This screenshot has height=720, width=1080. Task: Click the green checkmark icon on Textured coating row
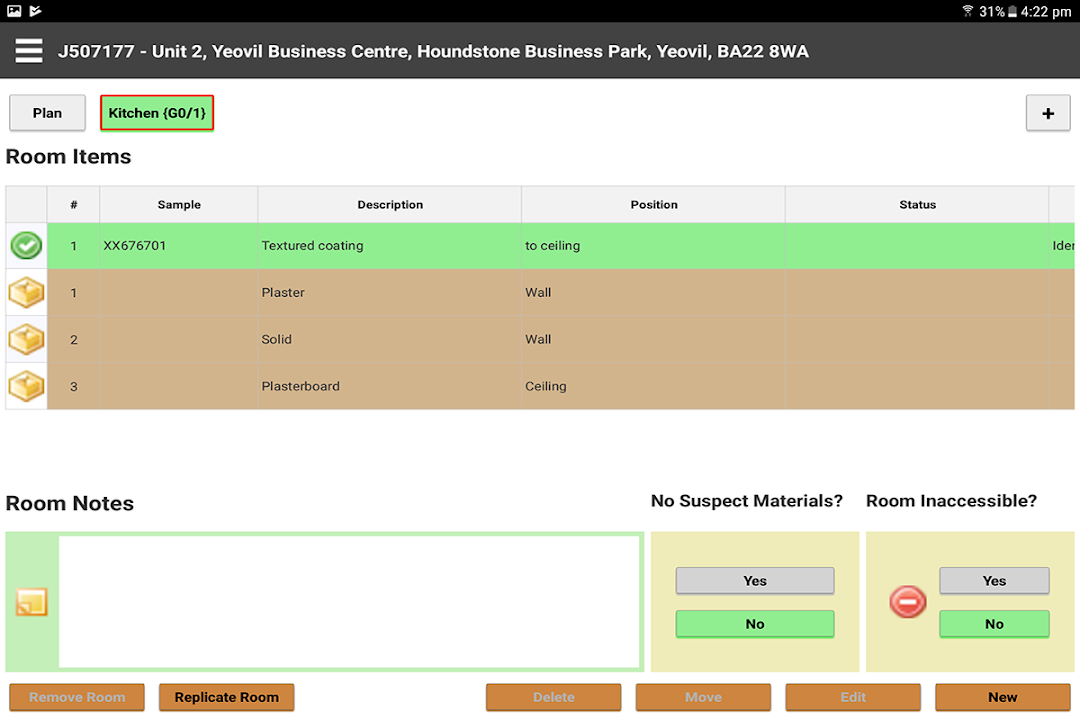click(x=26, y=246)
